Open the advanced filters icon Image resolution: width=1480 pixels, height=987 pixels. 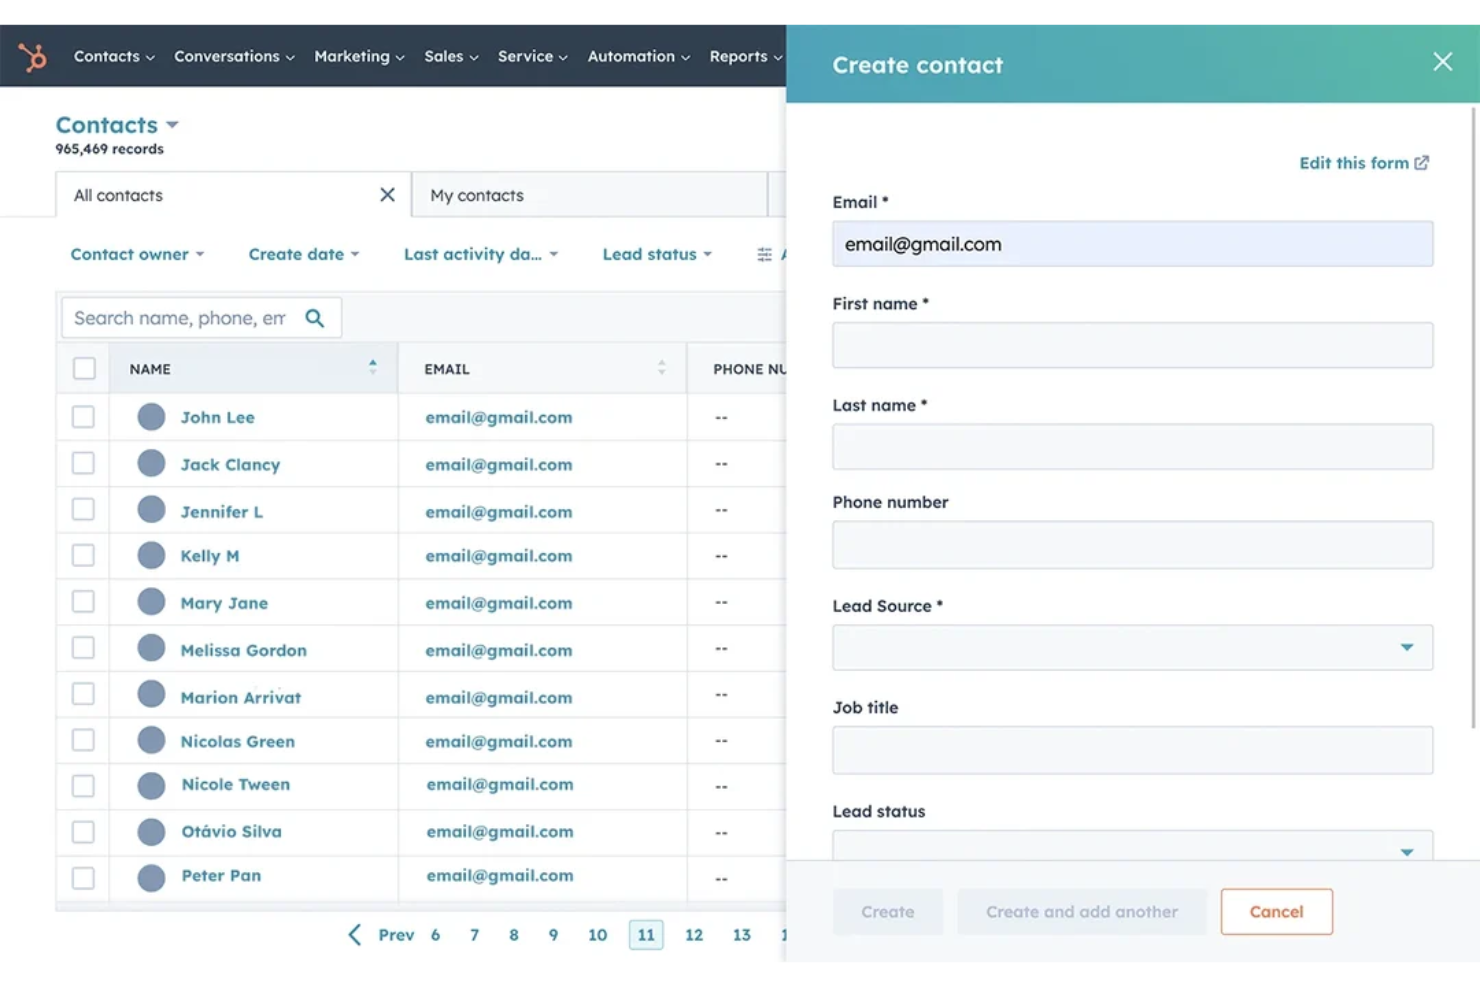click(x=764, y=254)
